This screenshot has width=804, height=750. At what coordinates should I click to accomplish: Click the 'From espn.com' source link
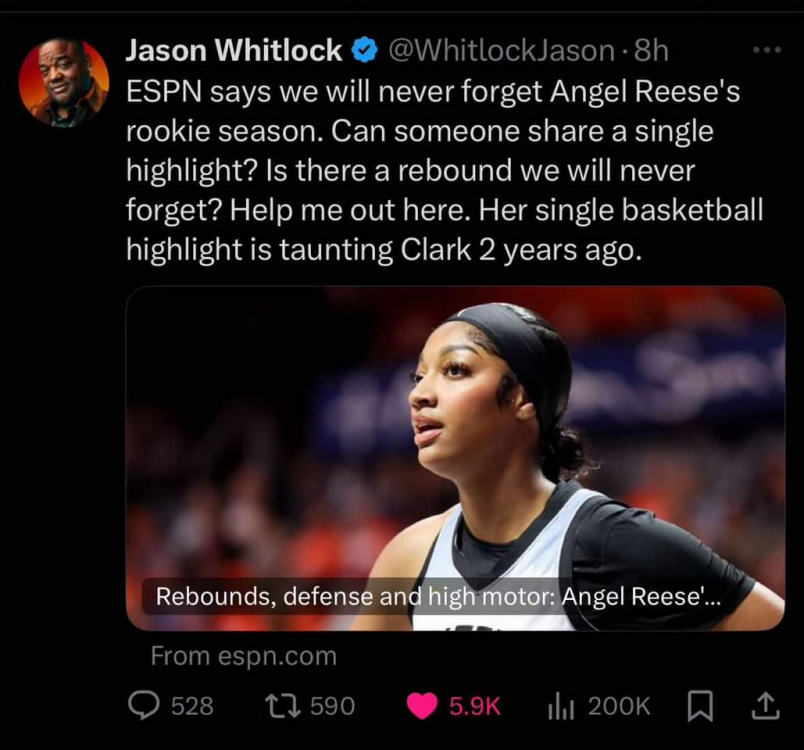coord(244,656)
